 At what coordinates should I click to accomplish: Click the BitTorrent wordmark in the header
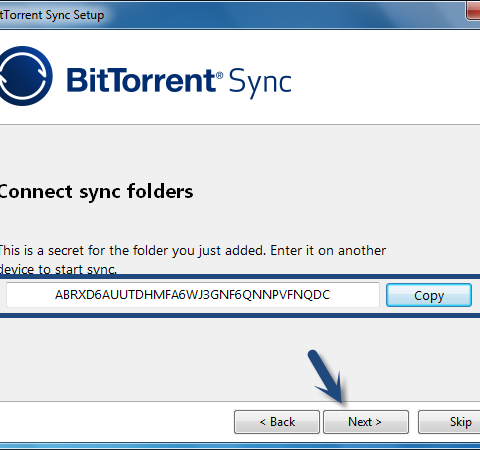141,80
